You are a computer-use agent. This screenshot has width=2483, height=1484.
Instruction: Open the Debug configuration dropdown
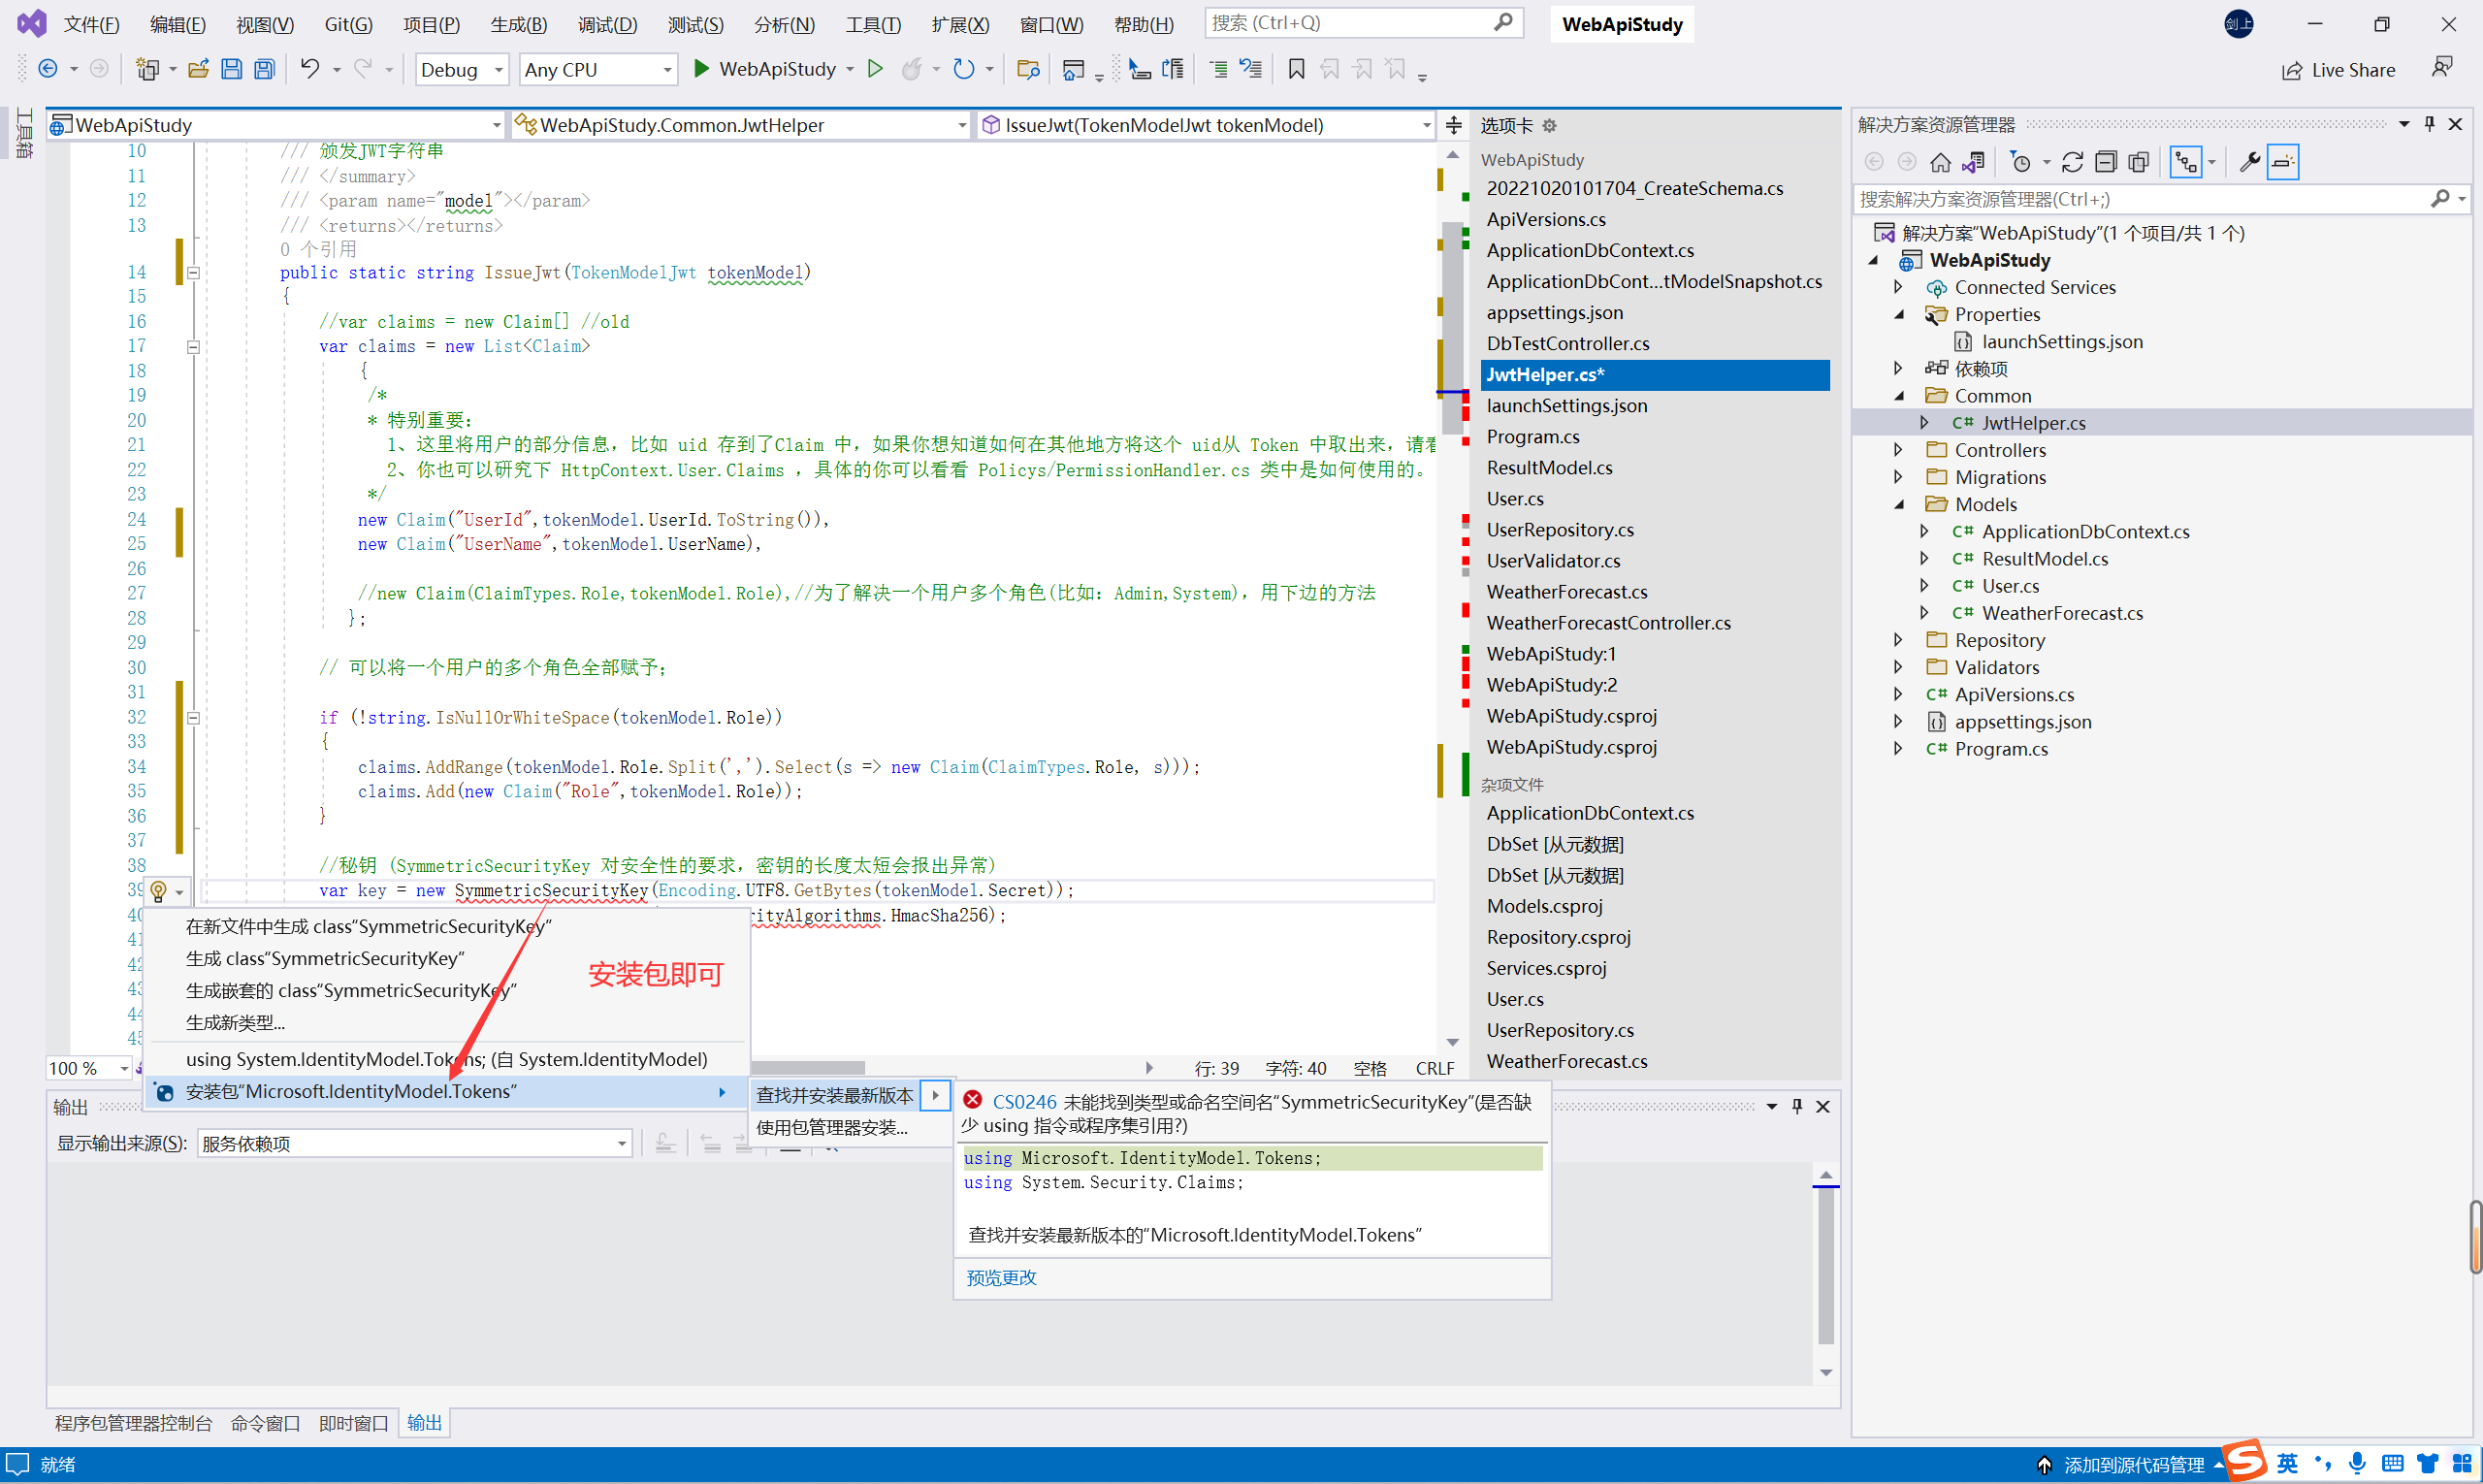pos(461,70)
